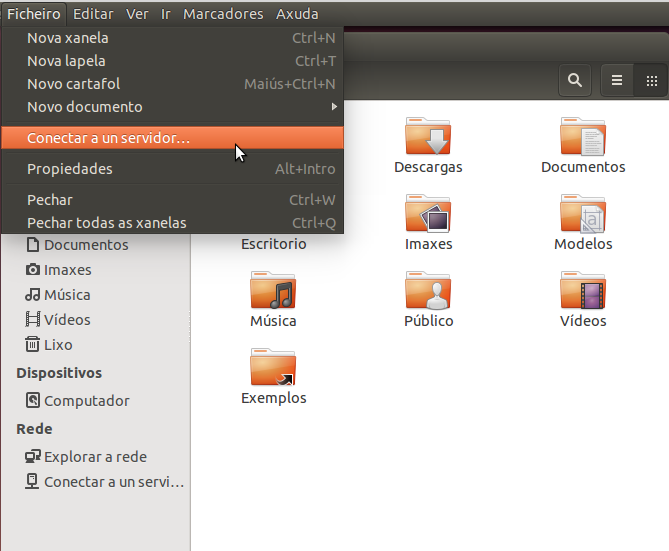669x551 pixels.
Task: Select Documentos text in the sidebar
Action: [x=86, y=245]
